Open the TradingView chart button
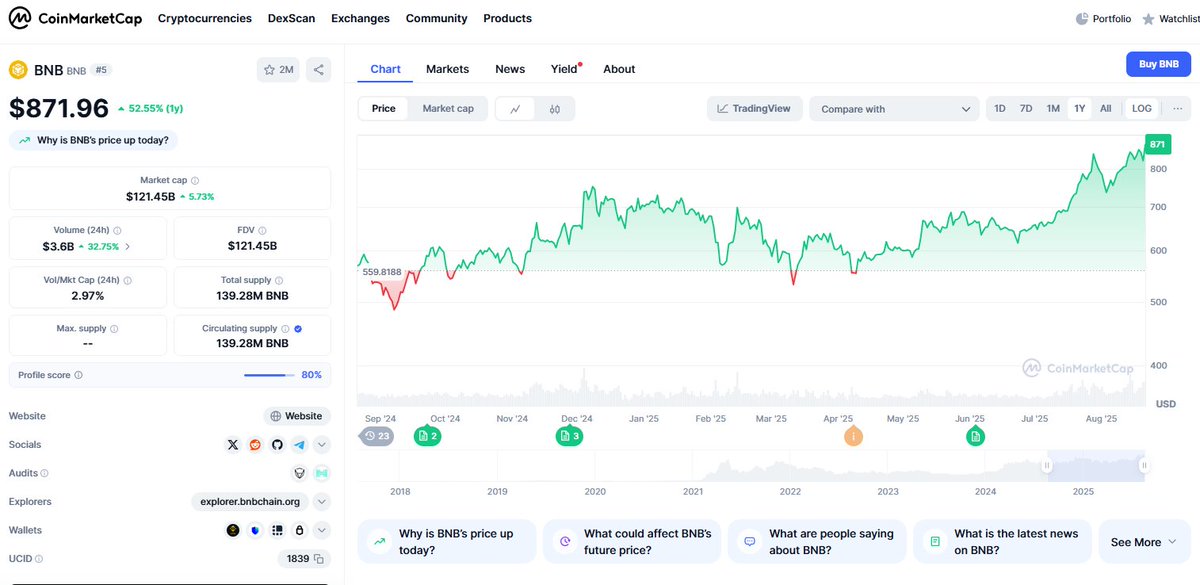The width and height of the screenshot is (1200, 585). (755, 109)
